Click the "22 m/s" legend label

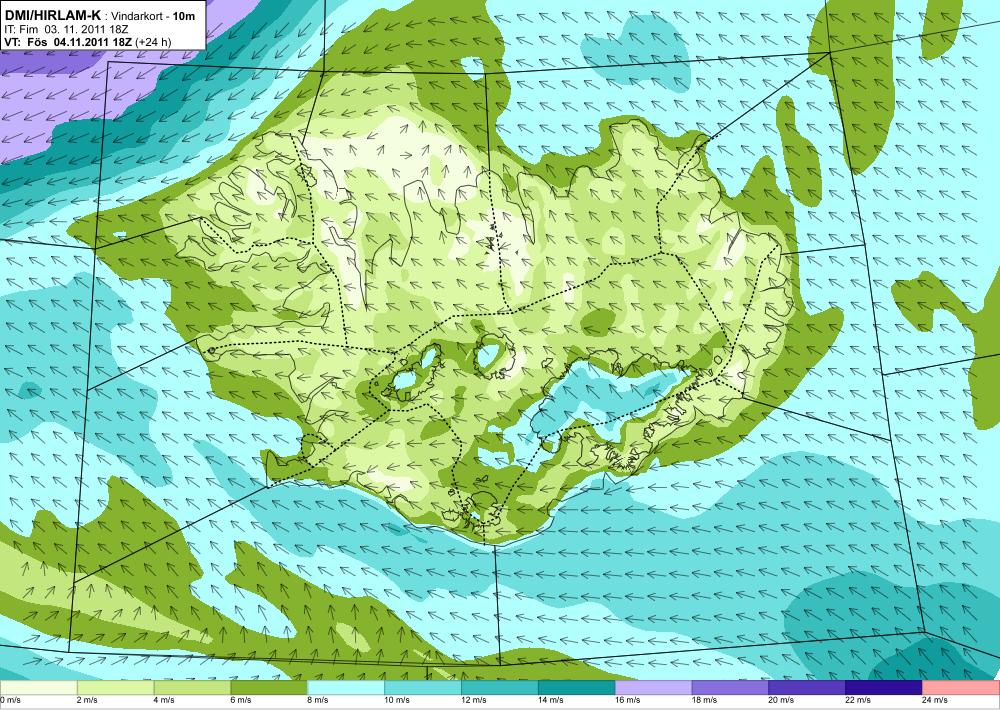(x=858, y=700)
